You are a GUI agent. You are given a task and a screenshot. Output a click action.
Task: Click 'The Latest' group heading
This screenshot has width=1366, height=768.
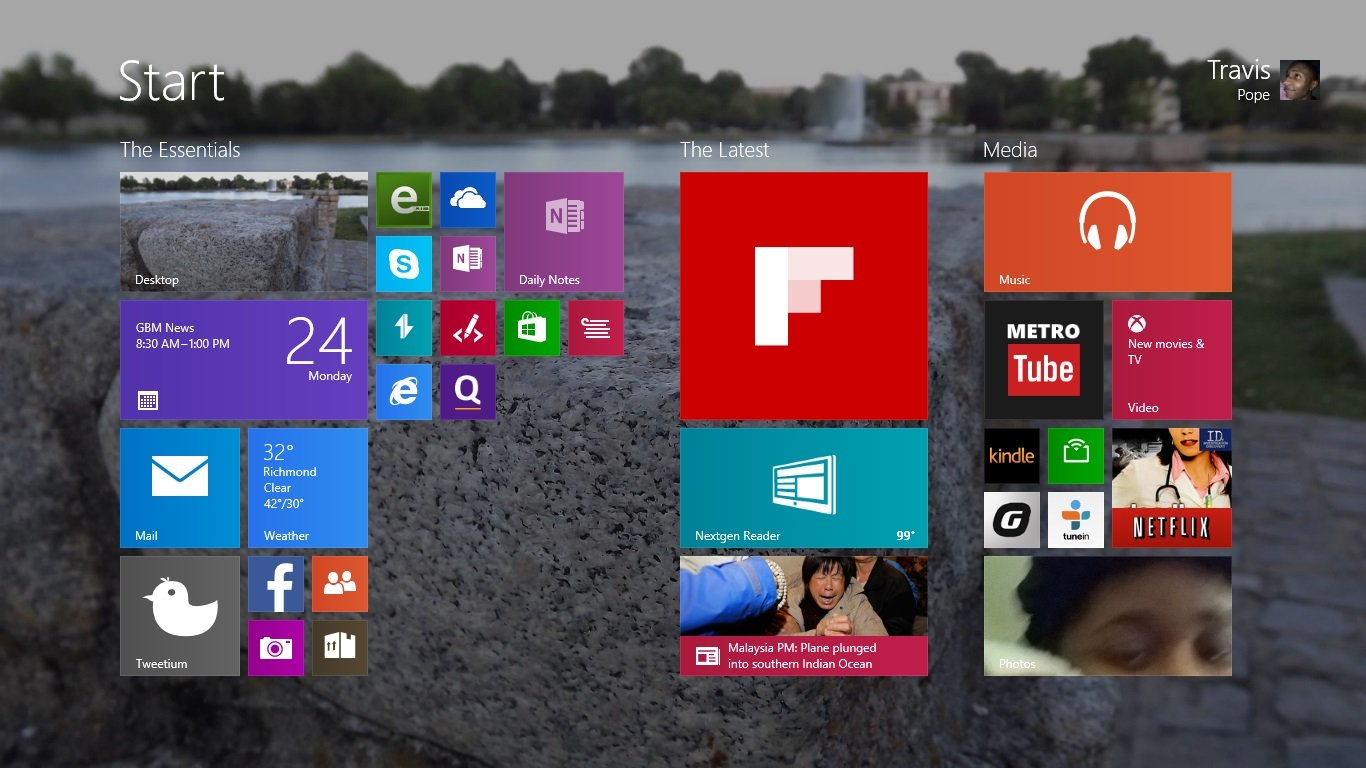pyautogui.click(x=725, y=150)
